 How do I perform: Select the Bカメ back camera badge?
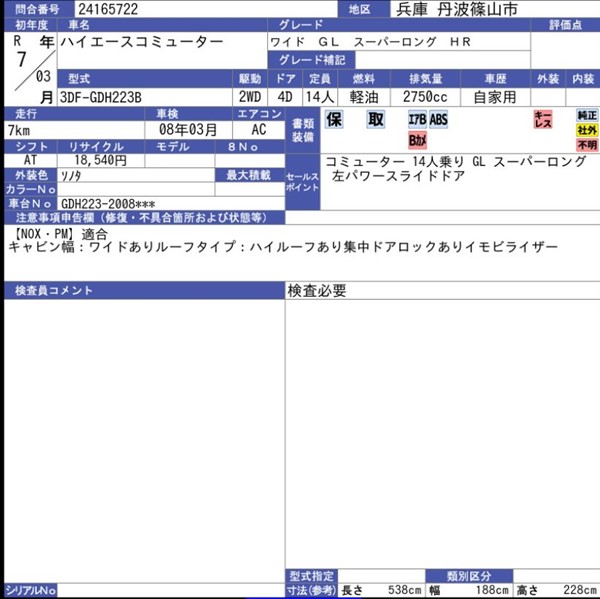click(417, 140)
